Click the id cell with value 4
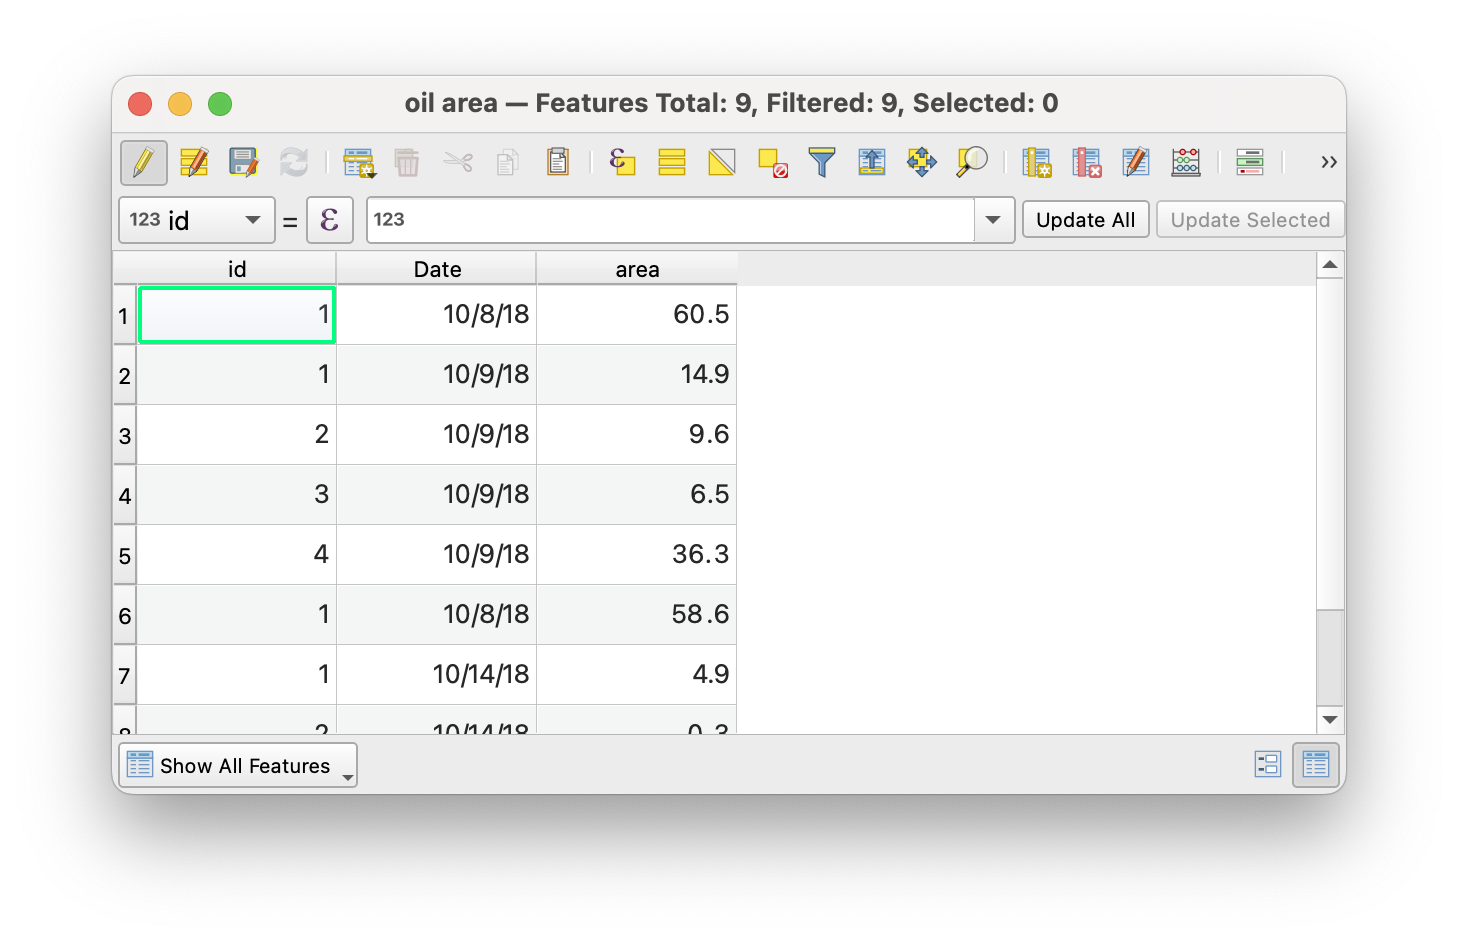This screenshot has width=1458, height=942. coord(237,555)
